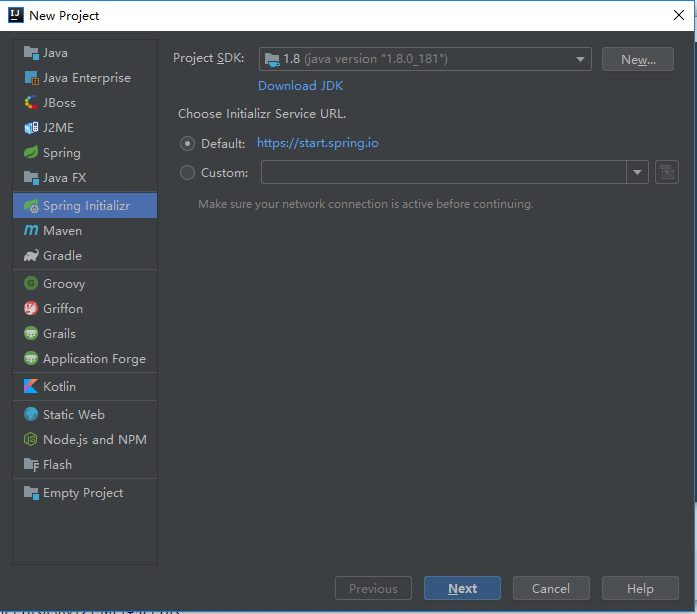This screenshot has height=614, width=697.
Task: Open the Project SDK dropdown arrow
Action: pos(580,59)
